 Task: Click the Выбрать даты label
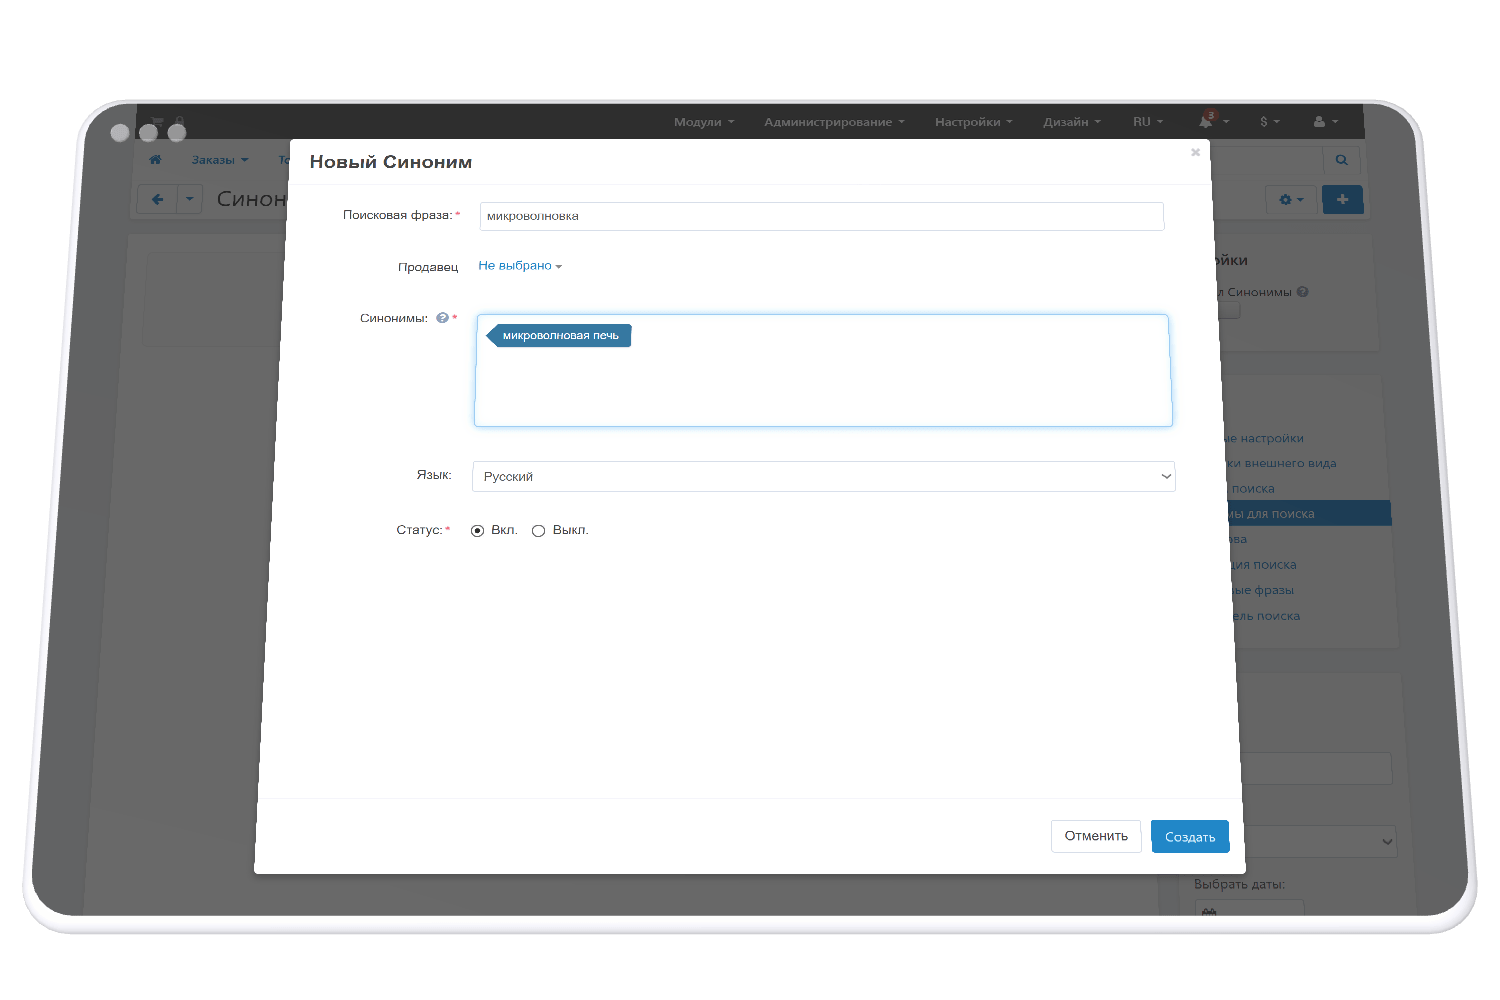coord(1239,884)
